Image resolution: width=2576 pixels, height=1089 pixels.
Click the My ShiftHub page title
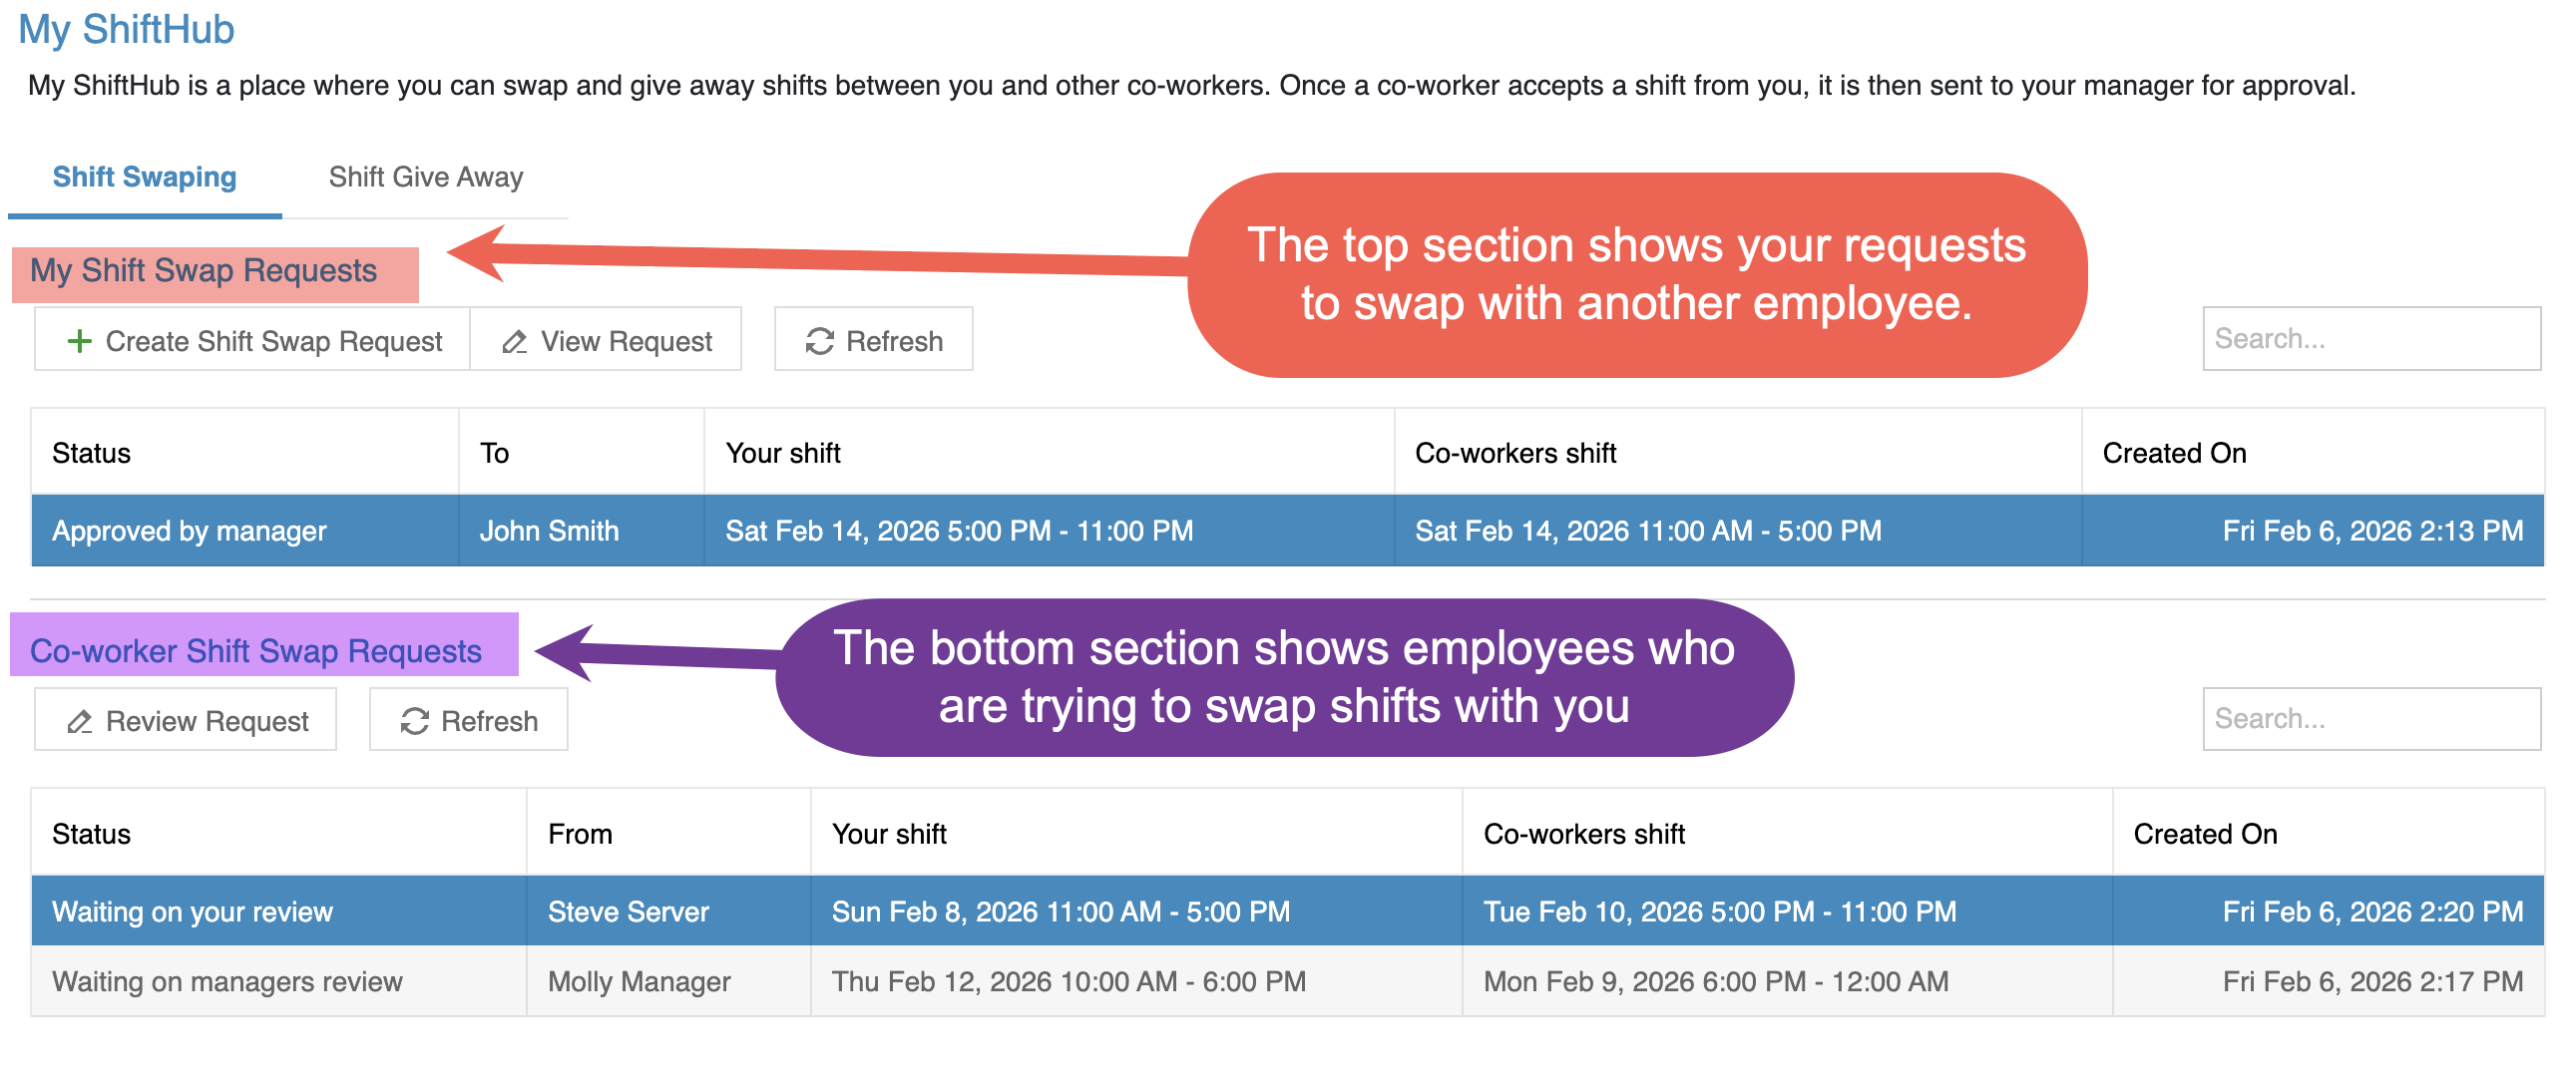point(126,29)
